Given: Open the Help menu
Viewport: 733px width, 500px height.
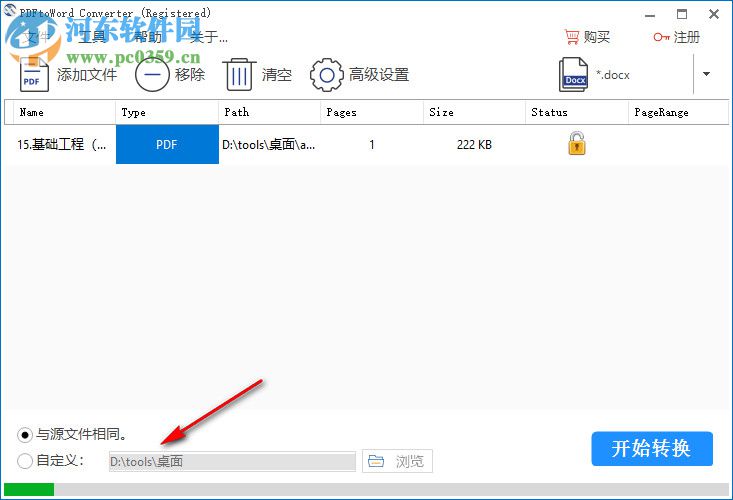Looking at the screenshot, I should tap(148, 37).
